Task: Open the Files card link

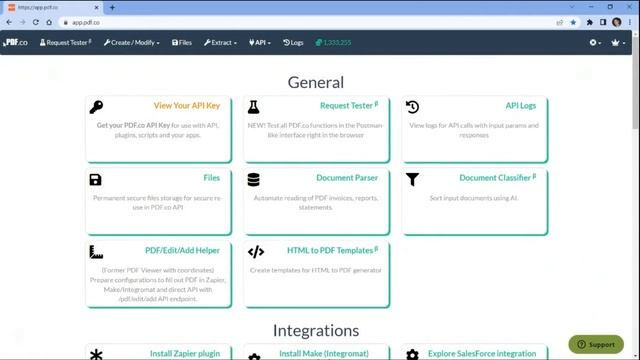Action: [211, 178]
